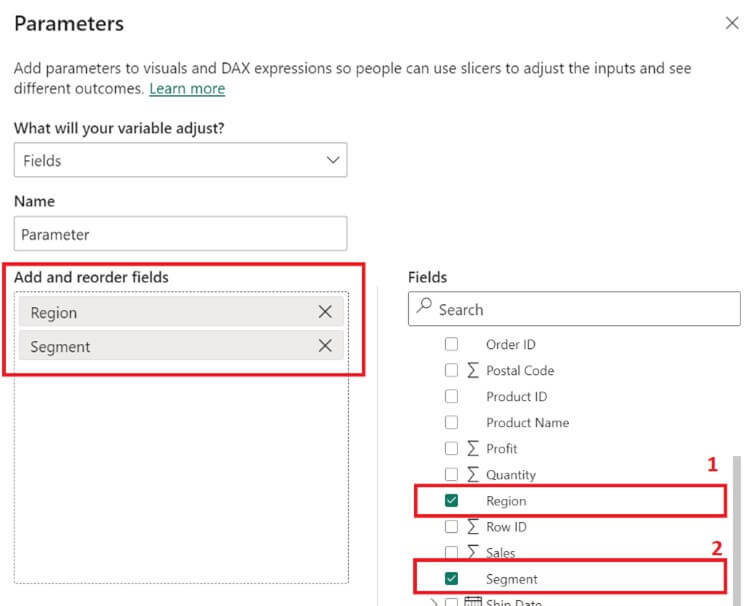Viewport: 754px width, 606px height.
Task: Click the calendar icon beside Ship Date
Action: point(473,601)
